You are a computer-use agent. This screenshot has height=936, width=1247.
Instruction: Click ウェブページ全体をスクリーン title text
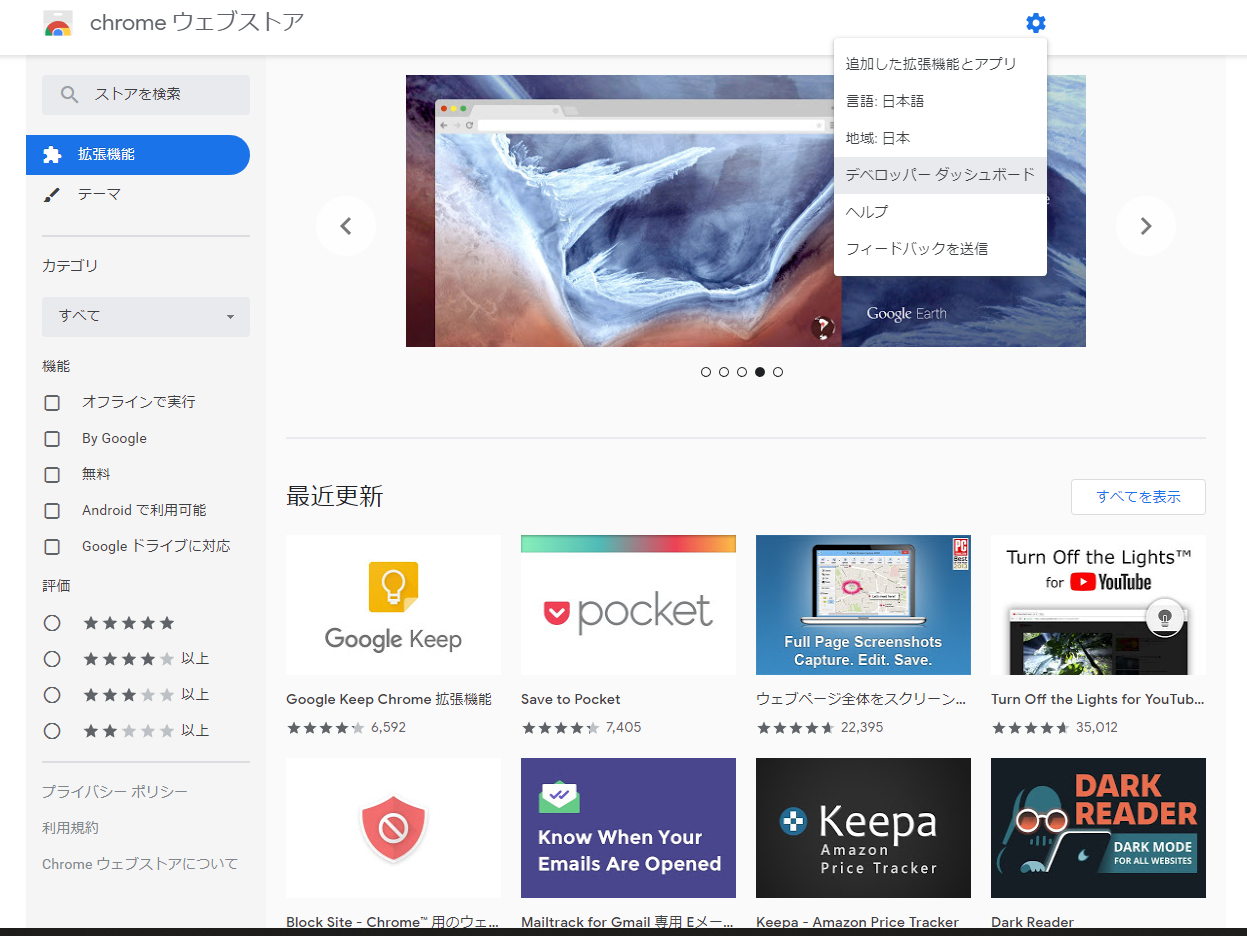(861, 699)
